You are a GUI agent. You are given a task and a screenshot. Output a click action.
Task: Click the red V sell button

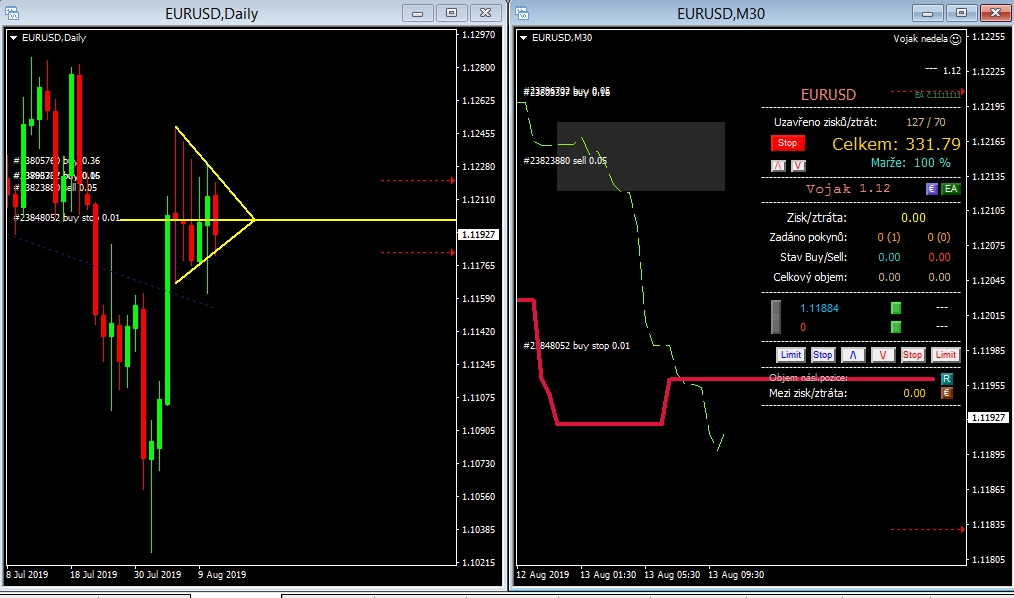click(x=883, y=354)
